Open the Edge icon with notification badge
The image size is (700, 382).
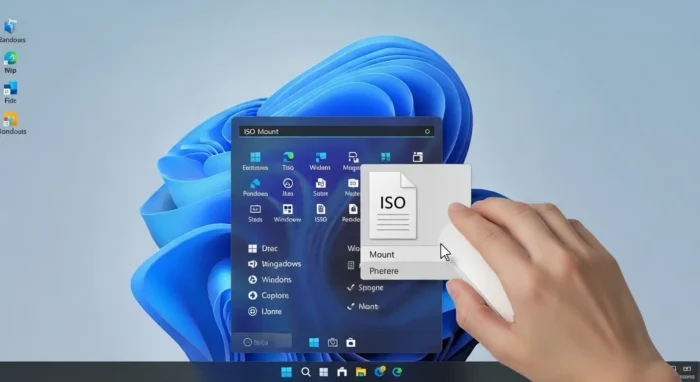point(380,371)
